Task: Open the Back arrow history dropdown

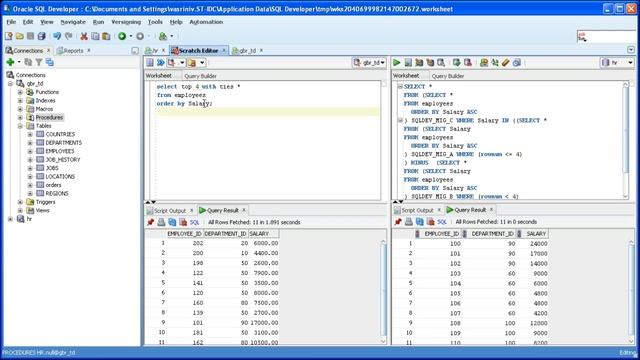Action: [131, 36]
